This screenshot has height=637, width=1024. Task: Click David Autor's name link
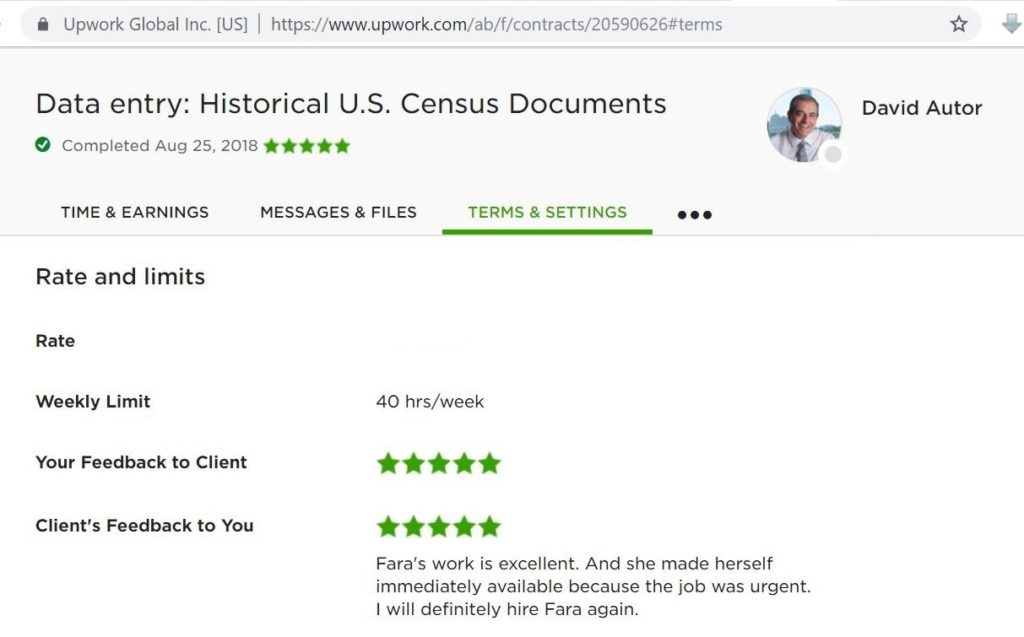pos(921,108)
